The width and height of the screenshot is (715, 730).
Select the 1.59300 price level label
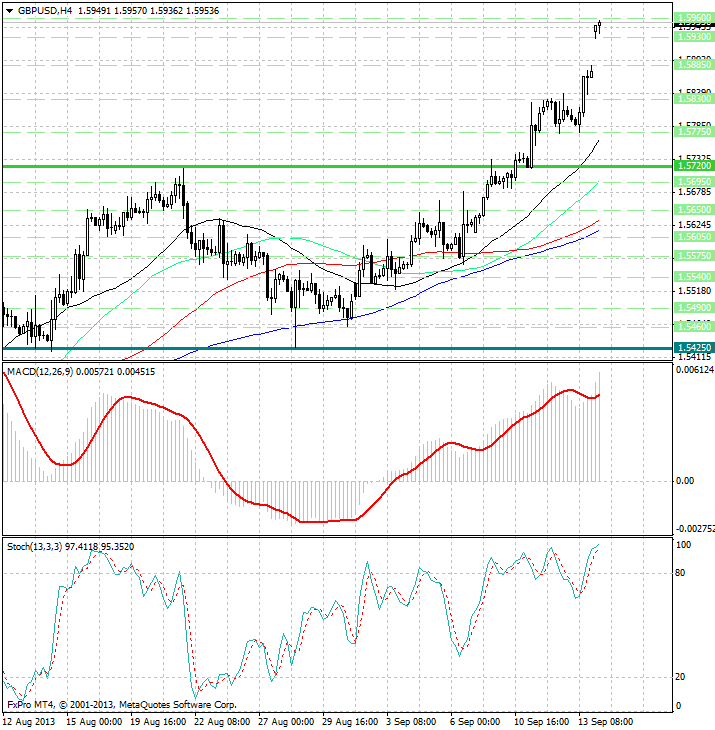point(694,37)
